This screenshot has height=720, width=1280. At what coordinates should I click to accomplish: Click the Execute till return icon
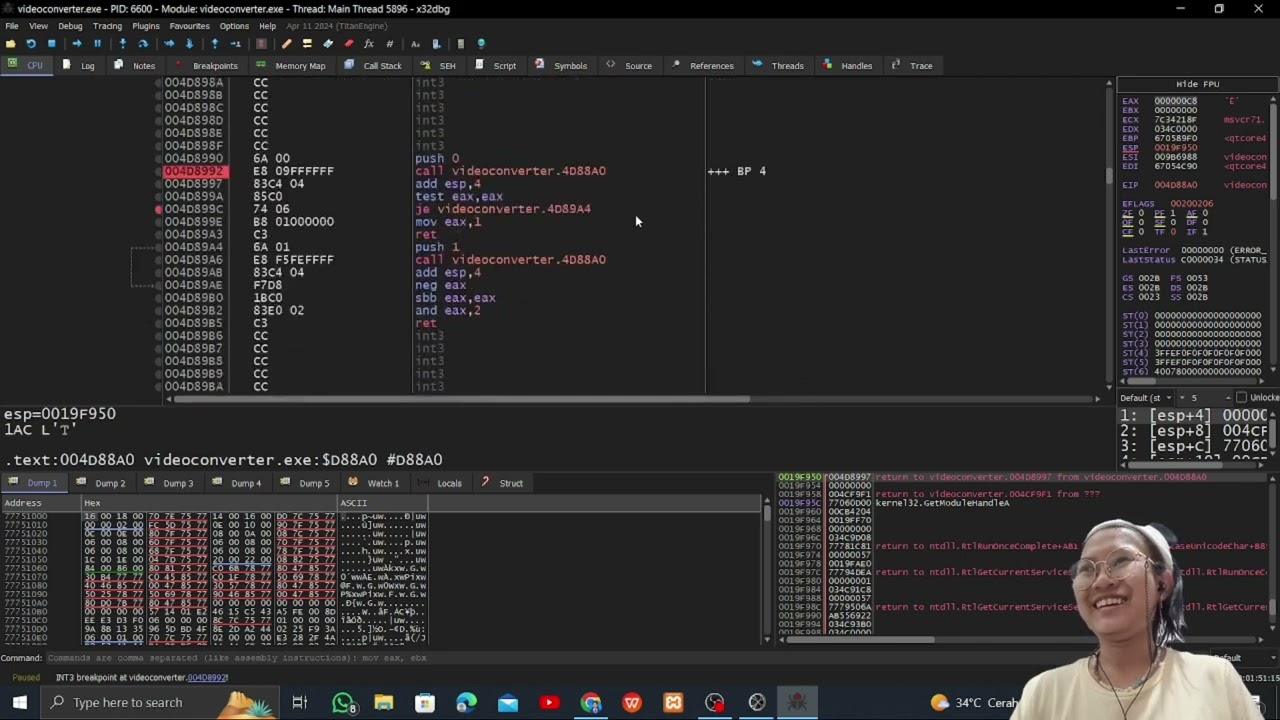click(214, 44)
